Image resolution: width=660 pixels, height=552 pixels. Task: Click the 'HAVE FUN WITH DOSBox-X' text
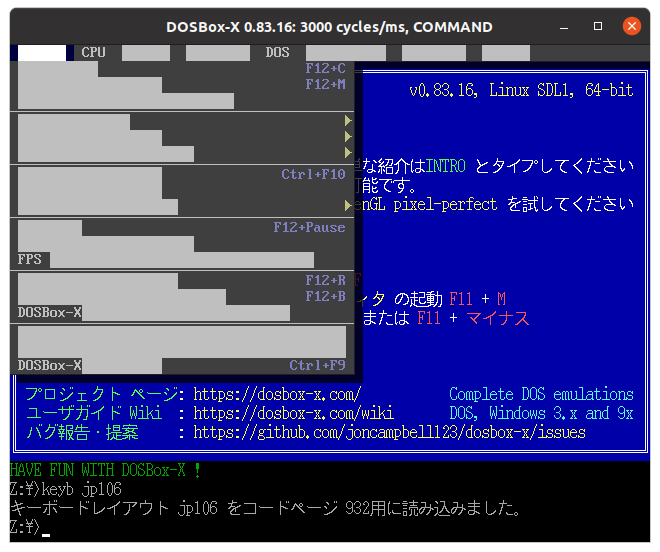tap(105, 470)
